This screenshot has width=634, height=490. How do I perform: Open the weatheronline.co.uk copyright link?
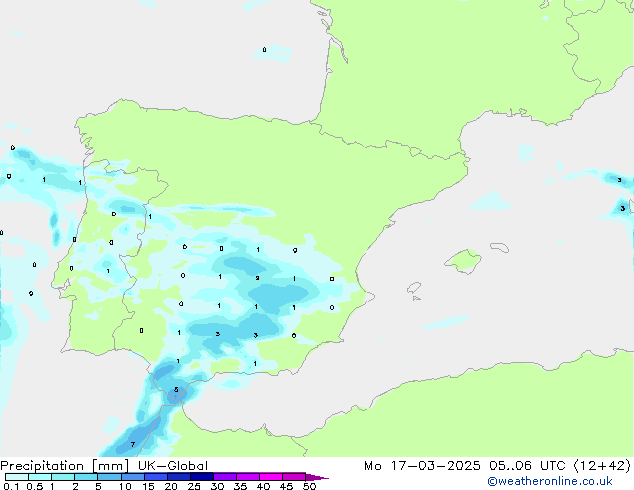pos(549,481)
